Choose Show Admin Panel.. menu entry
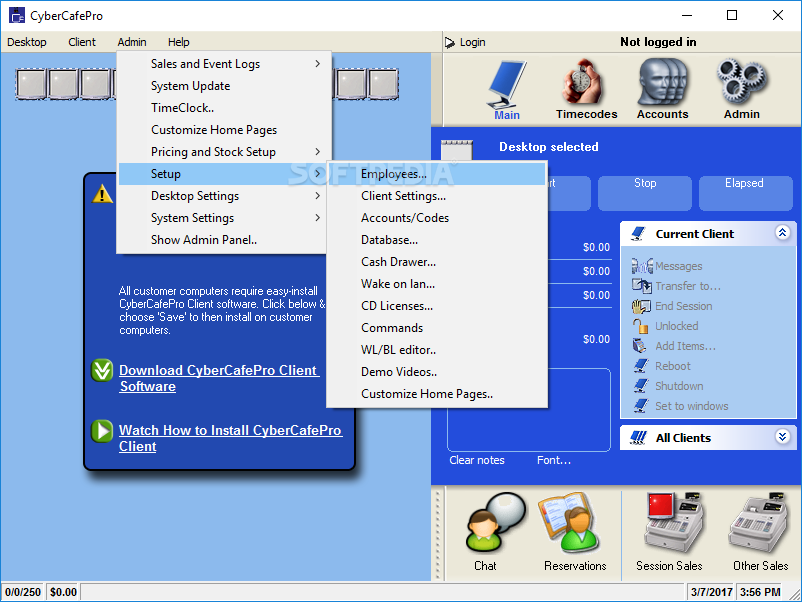 tap(224, 240)
